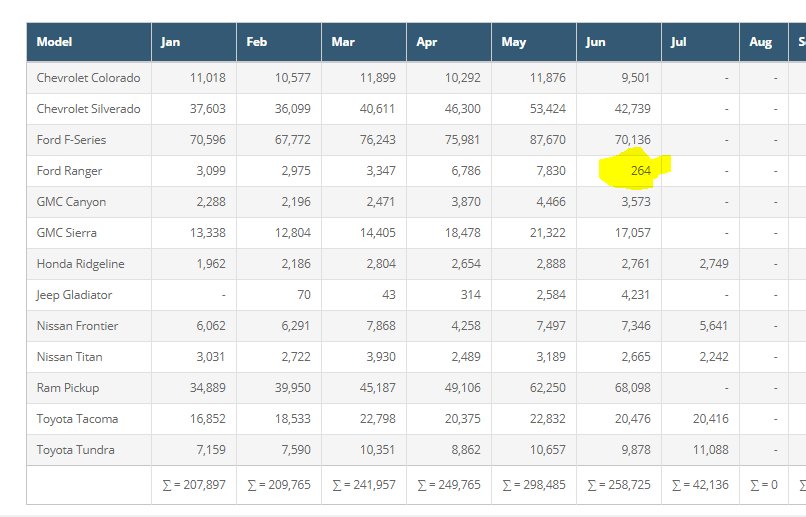
Task: Click Honda Ridgeline July value 2,749
Action: click(714, 264)
